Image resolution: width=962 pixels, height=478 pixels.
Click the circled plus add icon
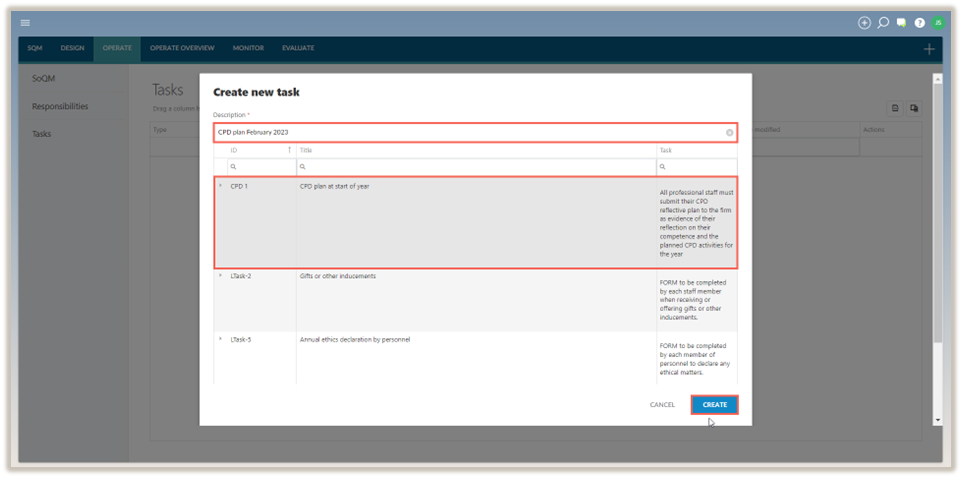[864, 22]
